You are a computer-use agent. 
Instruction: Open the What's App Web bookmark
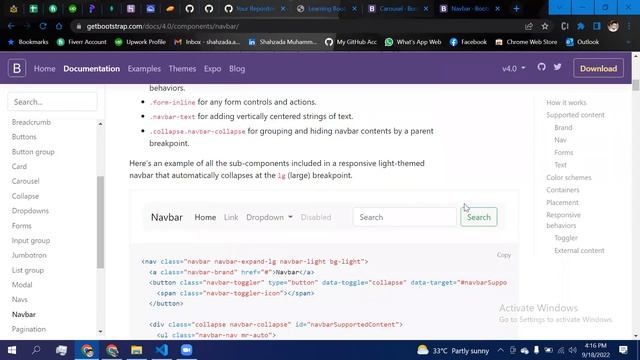click(413, 42)
